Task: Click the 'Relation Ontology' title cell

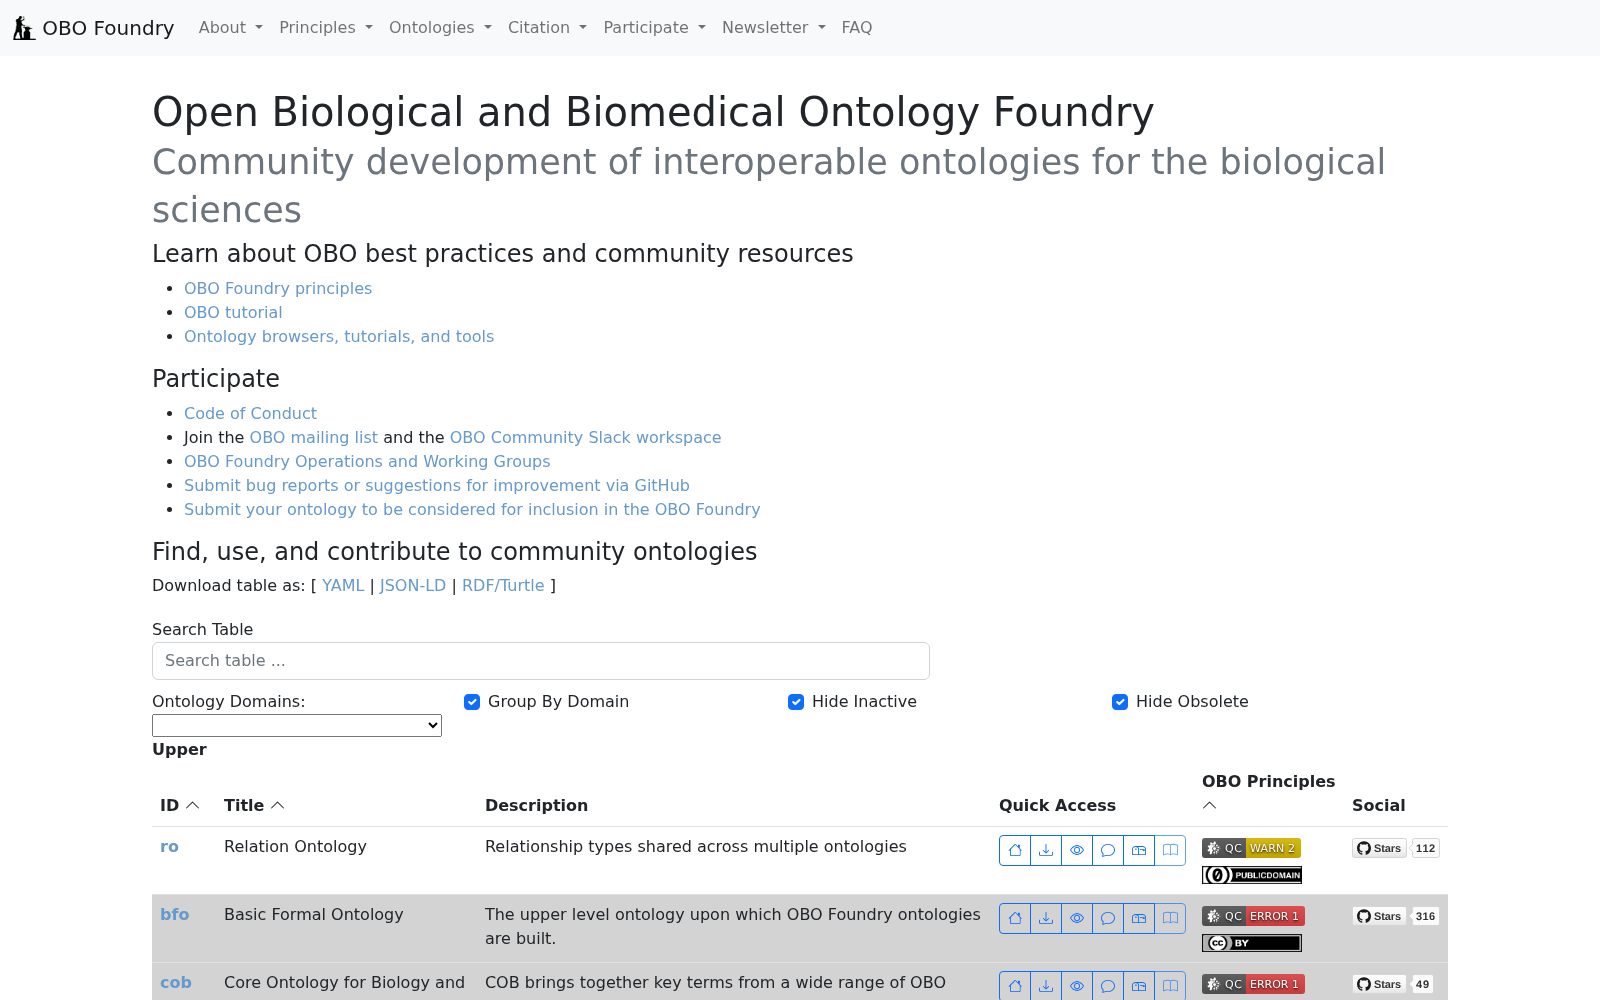Action: (x=295, y=846)
